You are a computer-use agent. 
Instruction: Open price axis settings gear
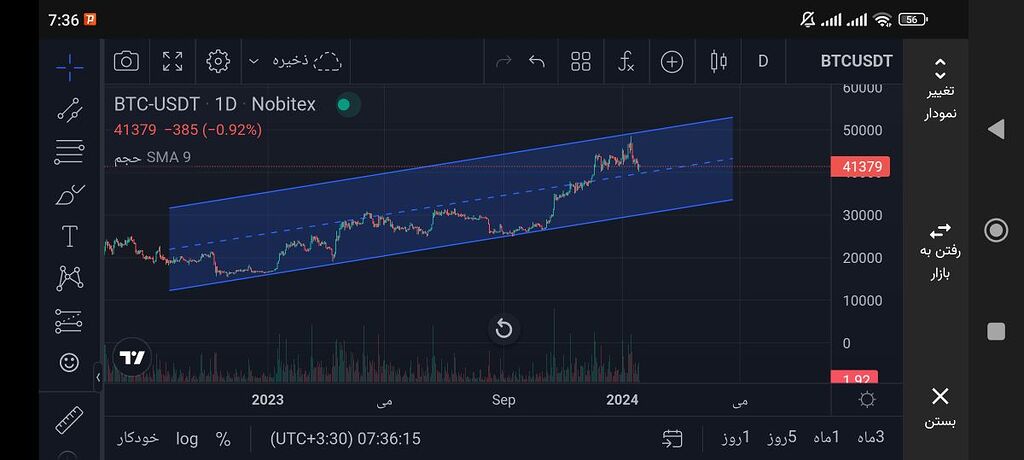point(867,399)
